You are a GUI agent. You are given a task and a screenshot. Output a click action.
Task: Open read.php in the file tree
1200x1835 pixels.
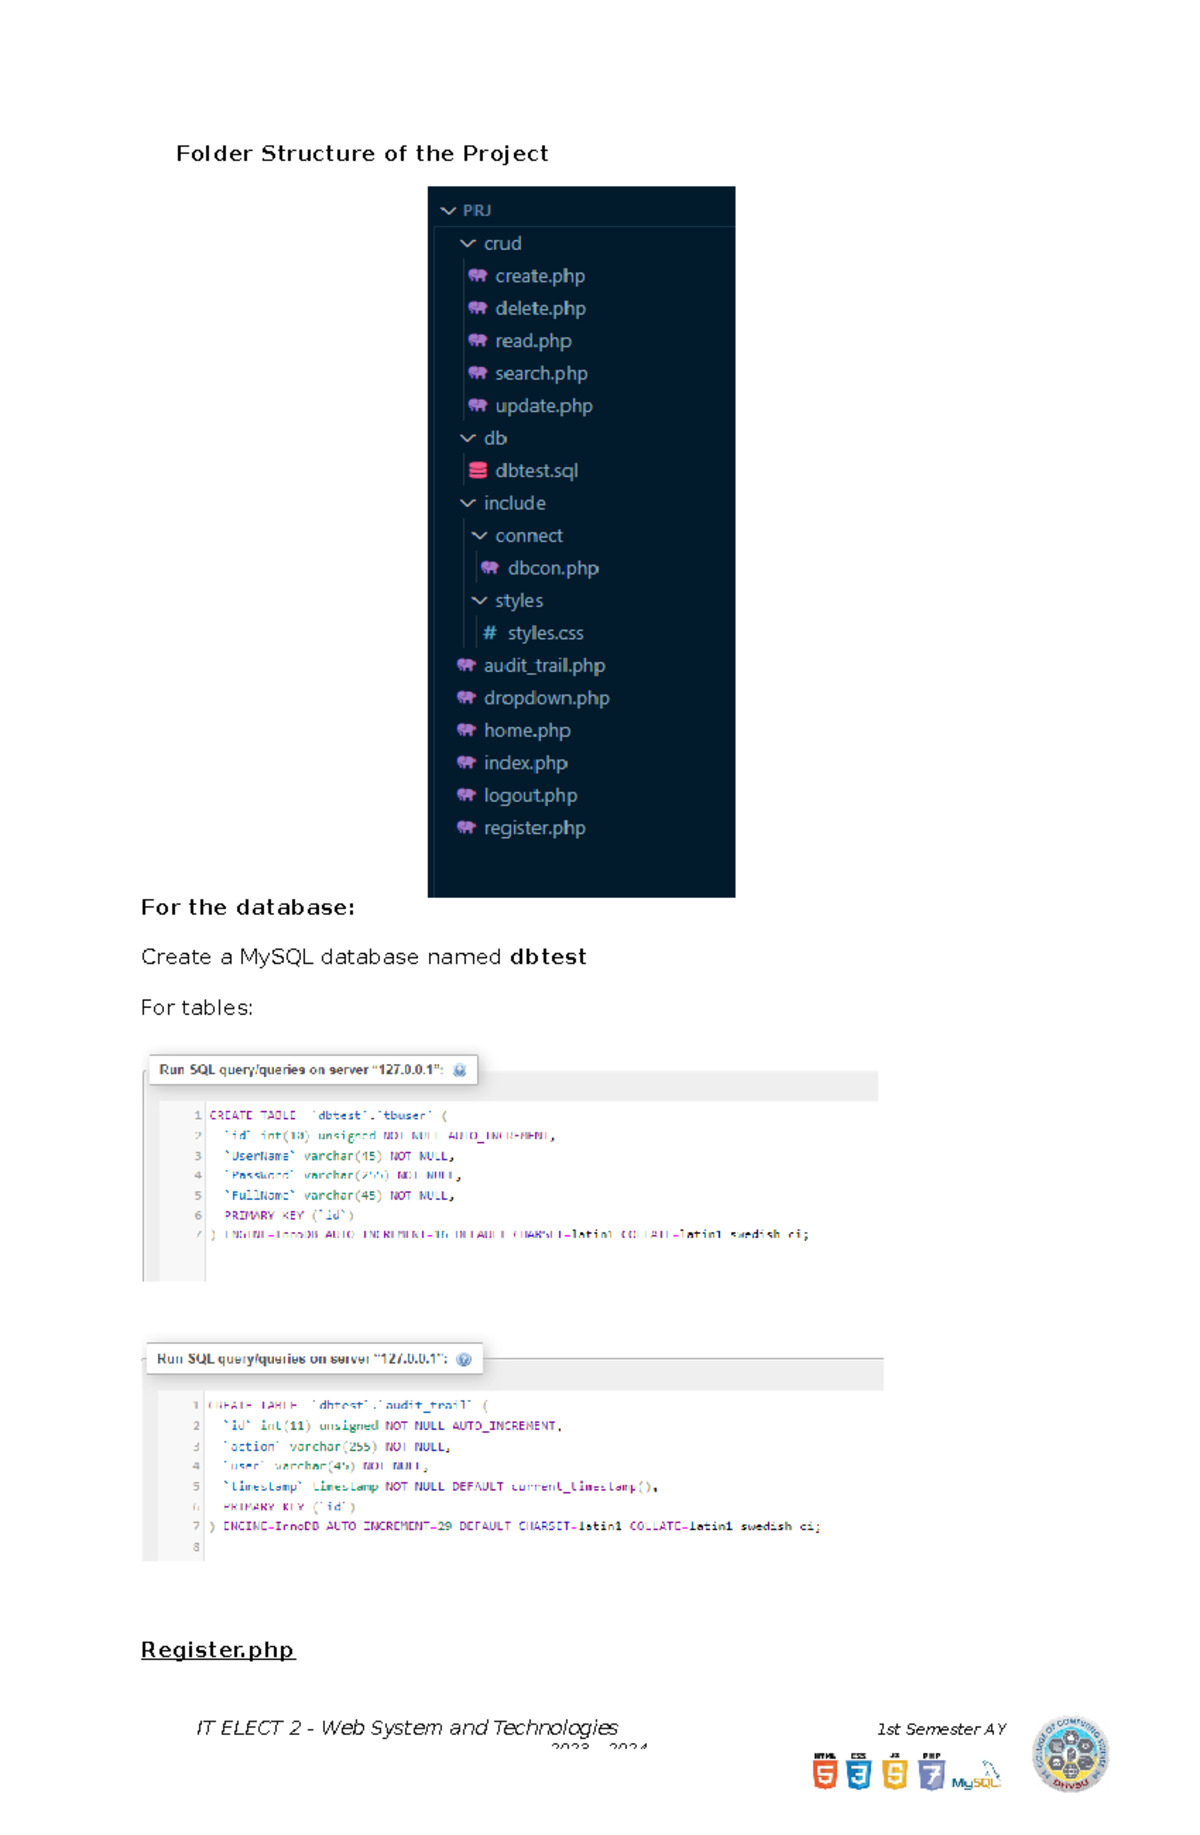click(x=533, y=341)
